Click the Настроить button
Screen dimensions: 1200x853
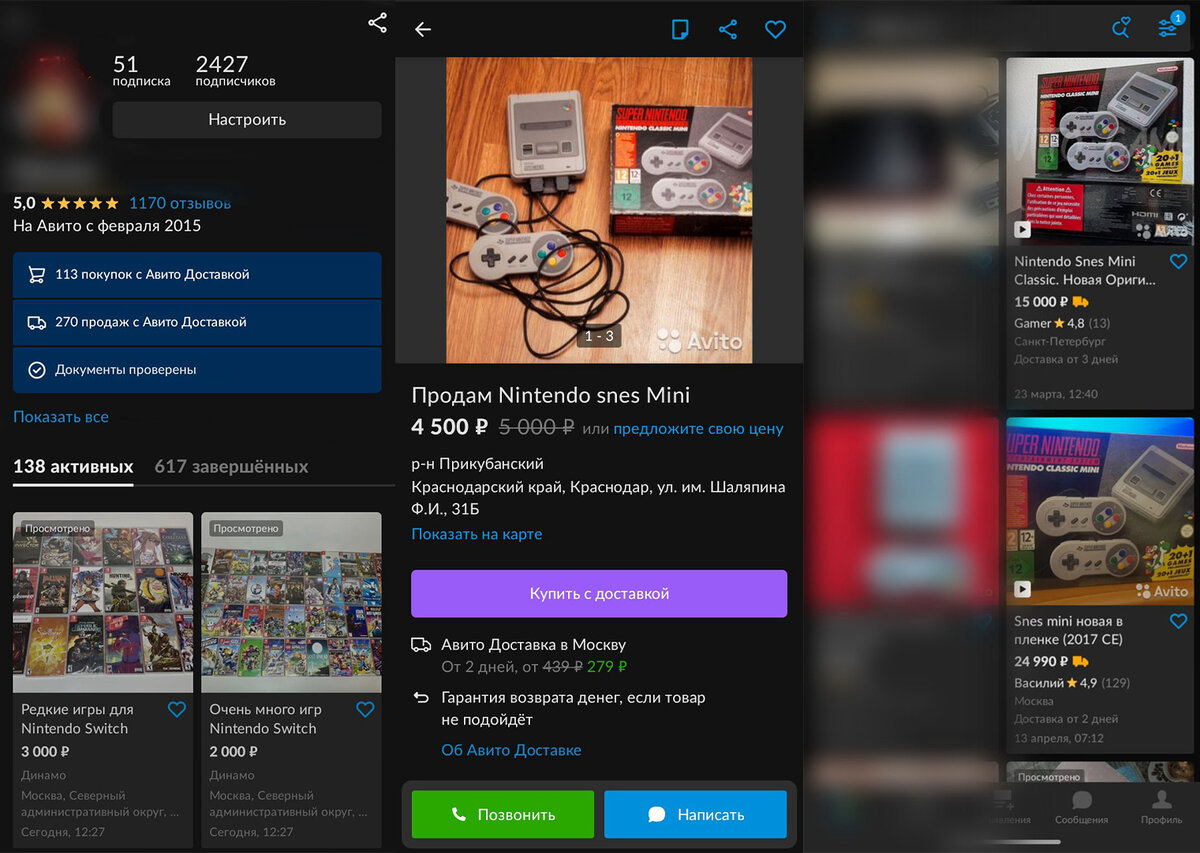click(x=247, y=120)
